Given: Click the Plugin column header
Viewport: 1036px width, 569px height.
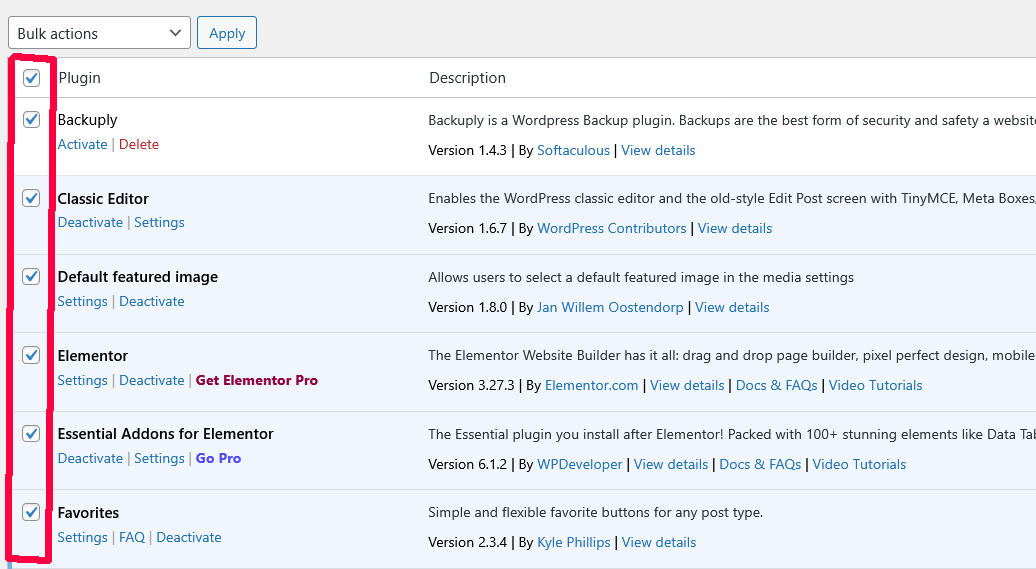Looking at the screenshot, I should coord(79,78).
